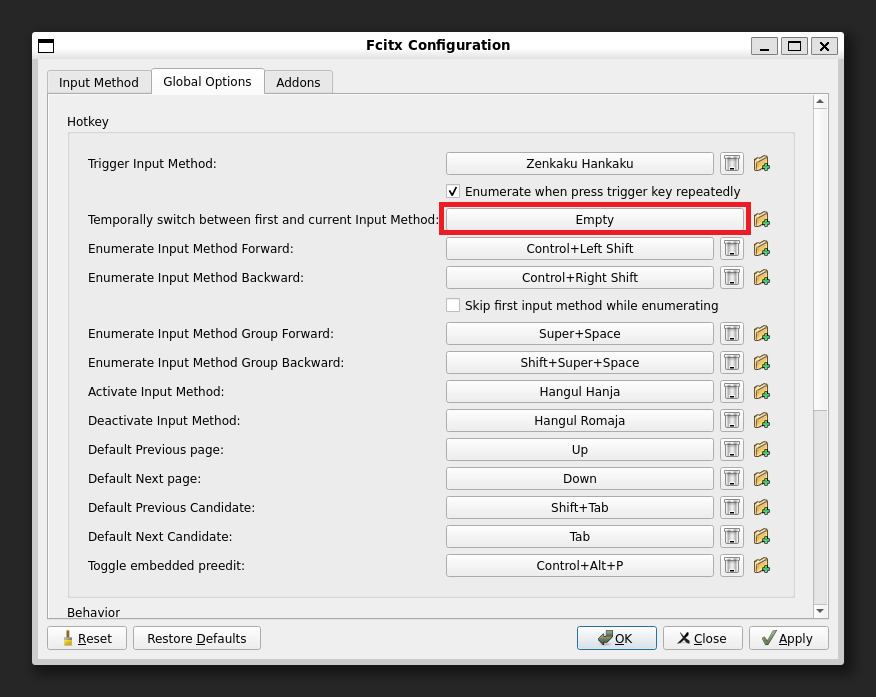Delete the Enumerate Input Method Forward hotkey
Screen dimensions: 876x697
[732, 249]
